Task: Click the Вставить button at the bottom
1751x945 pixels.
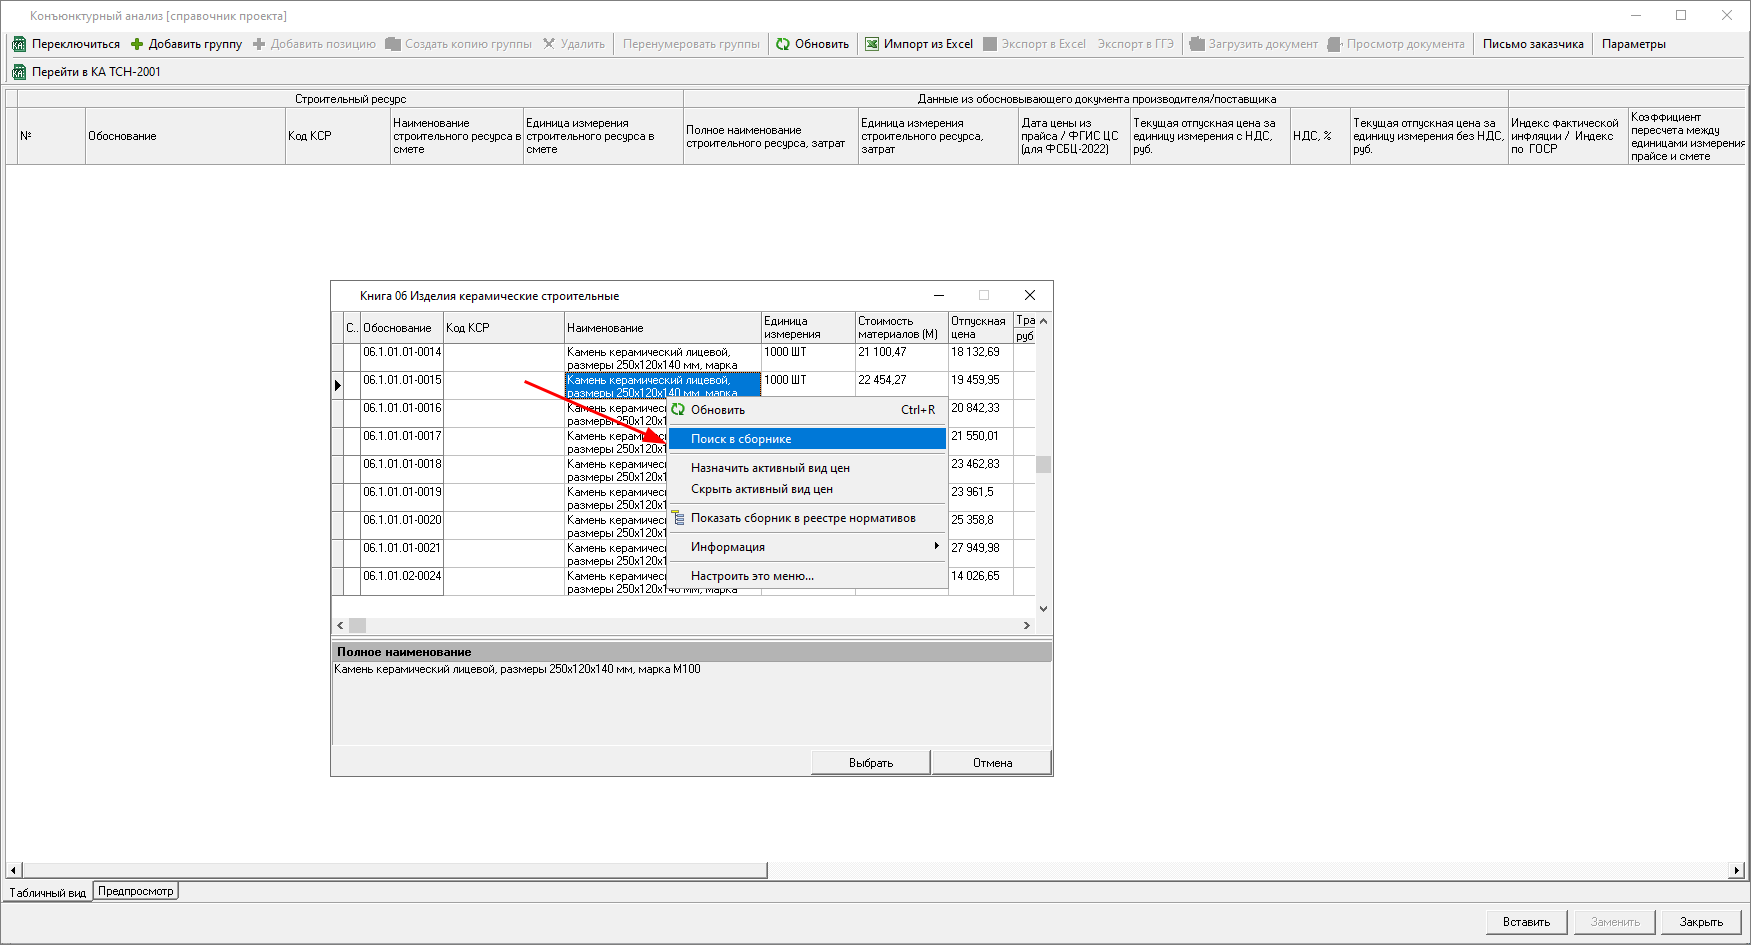Action: click(x=1526, y=922)
